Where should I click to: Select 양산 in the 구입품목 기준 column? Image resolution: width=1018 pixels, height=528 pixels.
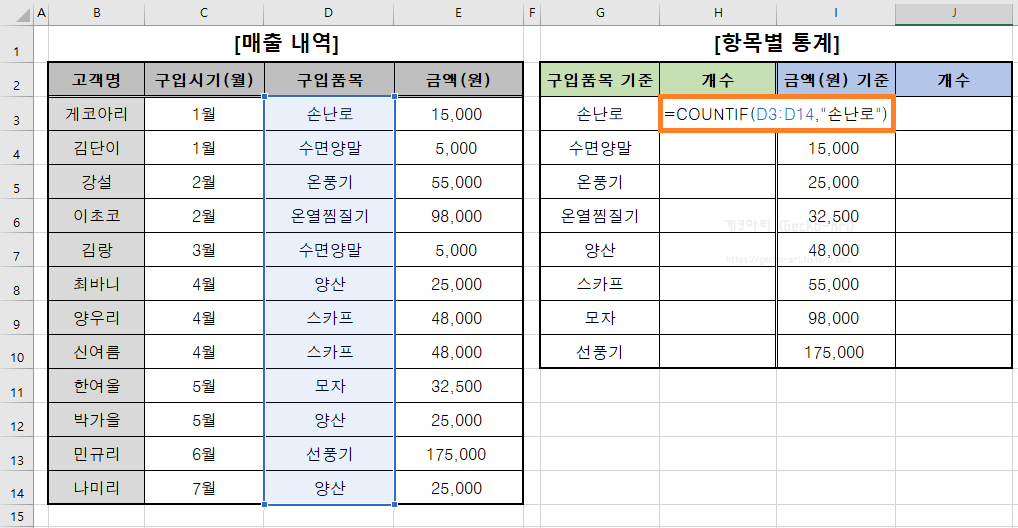tap(600, 250)
